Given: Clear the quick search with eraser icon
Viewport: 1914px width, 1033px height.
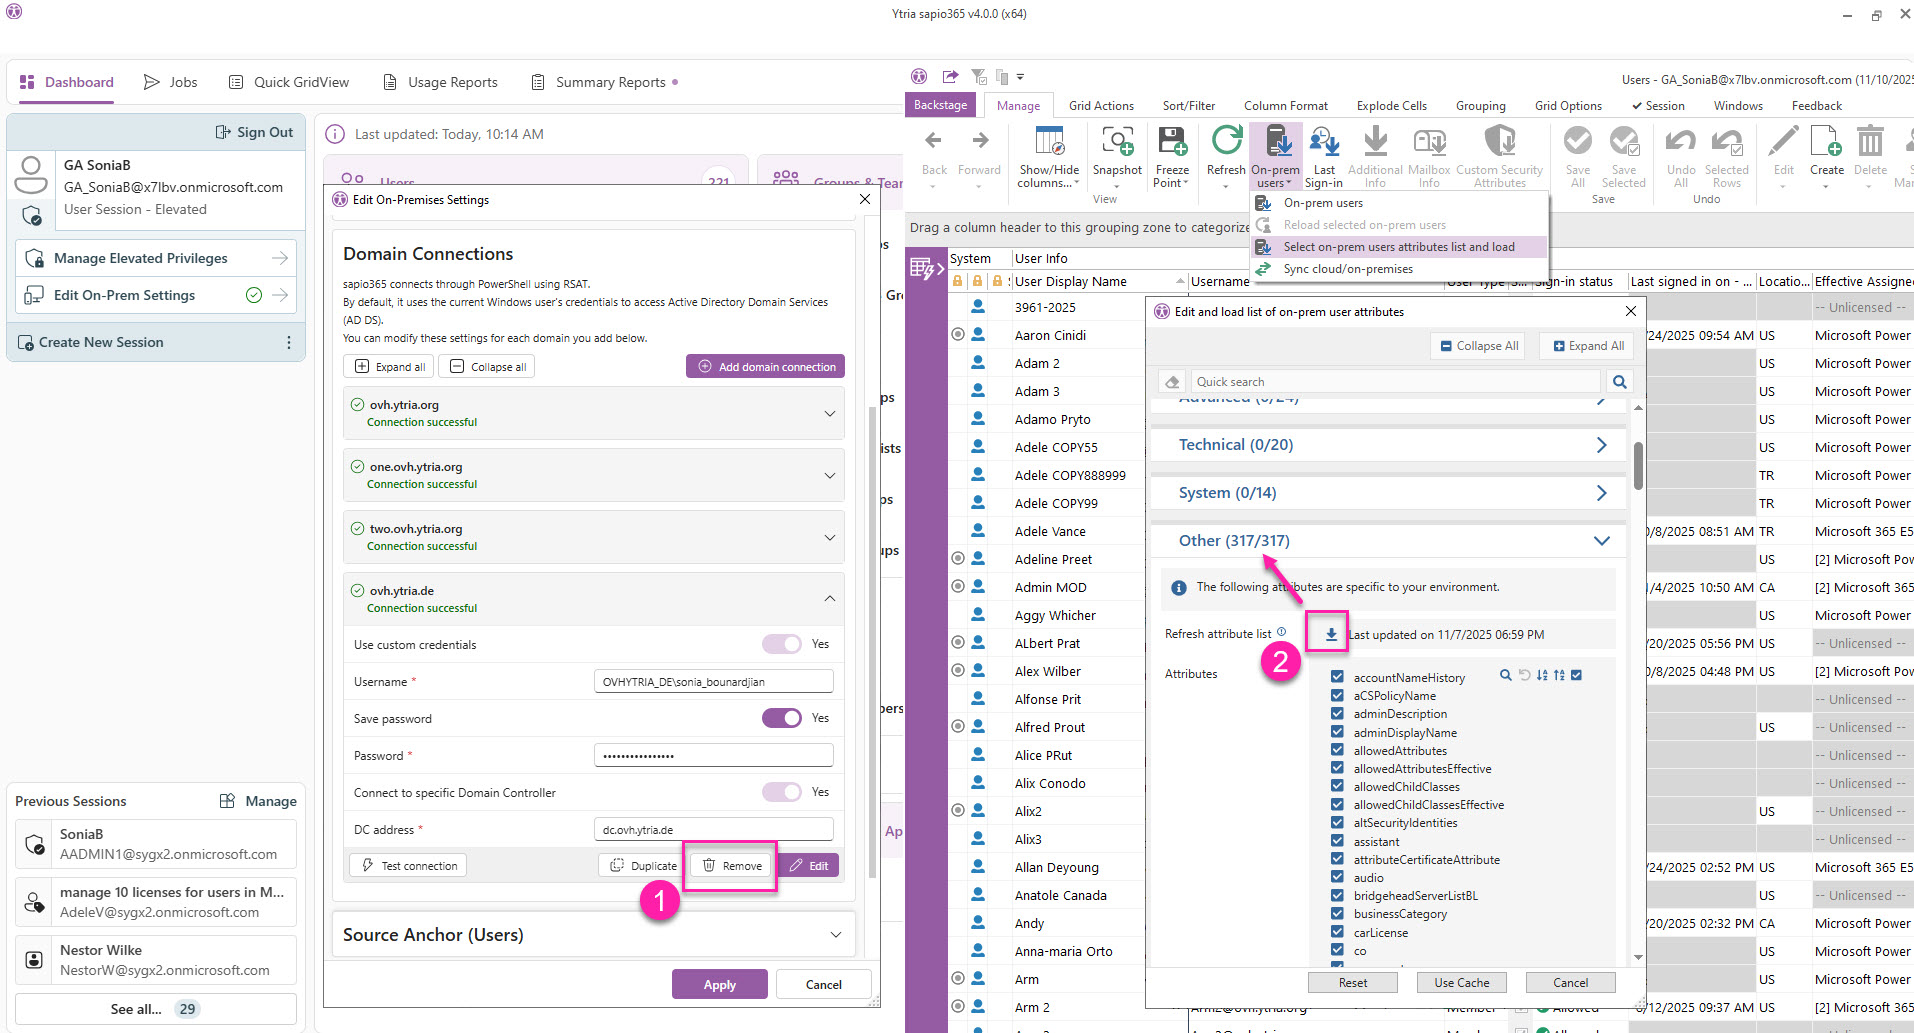Looking at the screenshot, I should (1173, 381).
